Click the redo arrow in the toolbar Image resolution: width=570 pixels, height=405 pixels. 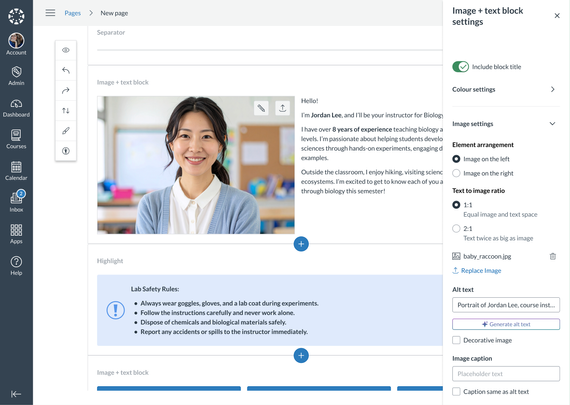tap(66, 91)
